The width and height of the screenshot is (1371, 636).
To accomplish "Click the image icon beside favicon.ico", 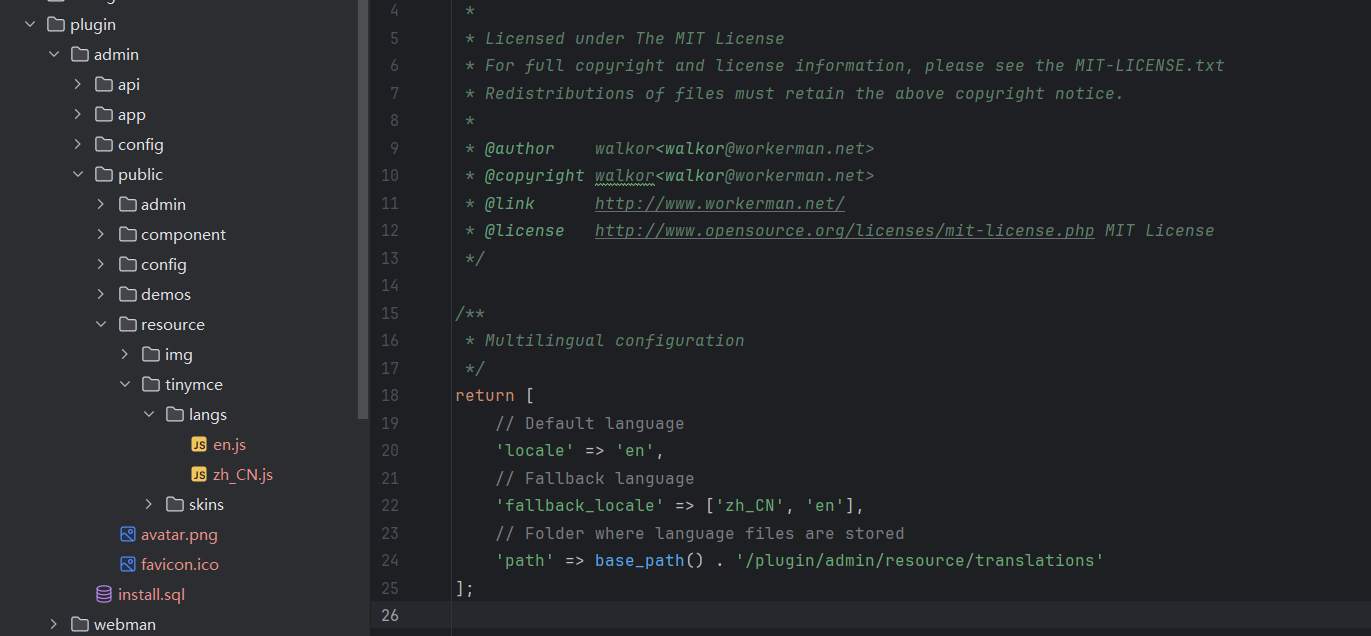I will [127, 564].
